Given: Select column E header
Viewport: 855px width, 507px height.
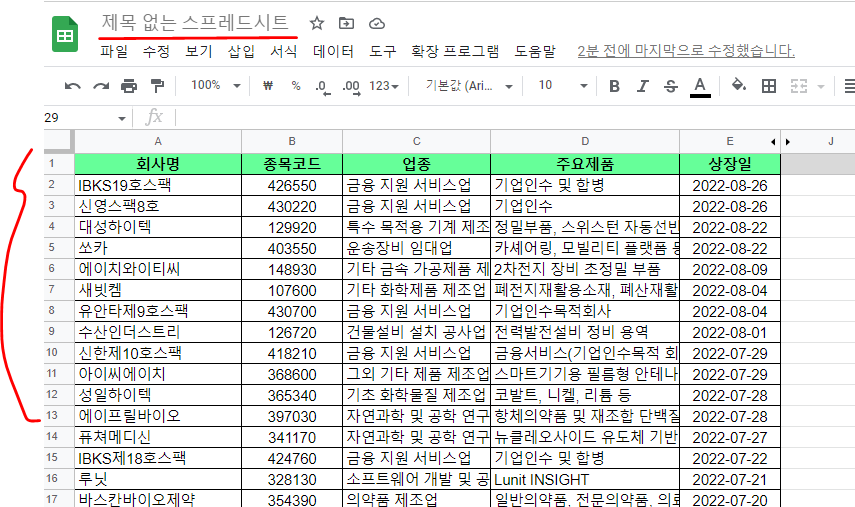Looking at the screenshot, I should (x=730, y=141).
